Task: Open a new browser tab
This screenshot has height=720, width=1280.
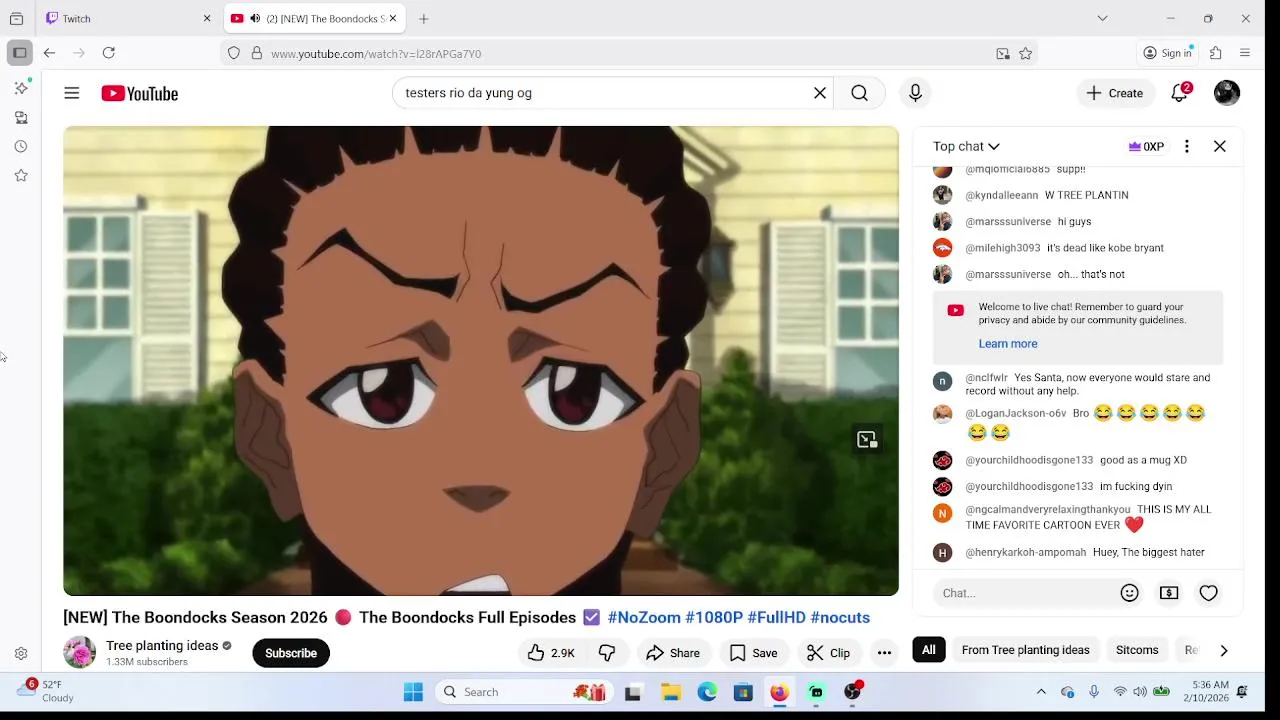Action: click(424, 18)
